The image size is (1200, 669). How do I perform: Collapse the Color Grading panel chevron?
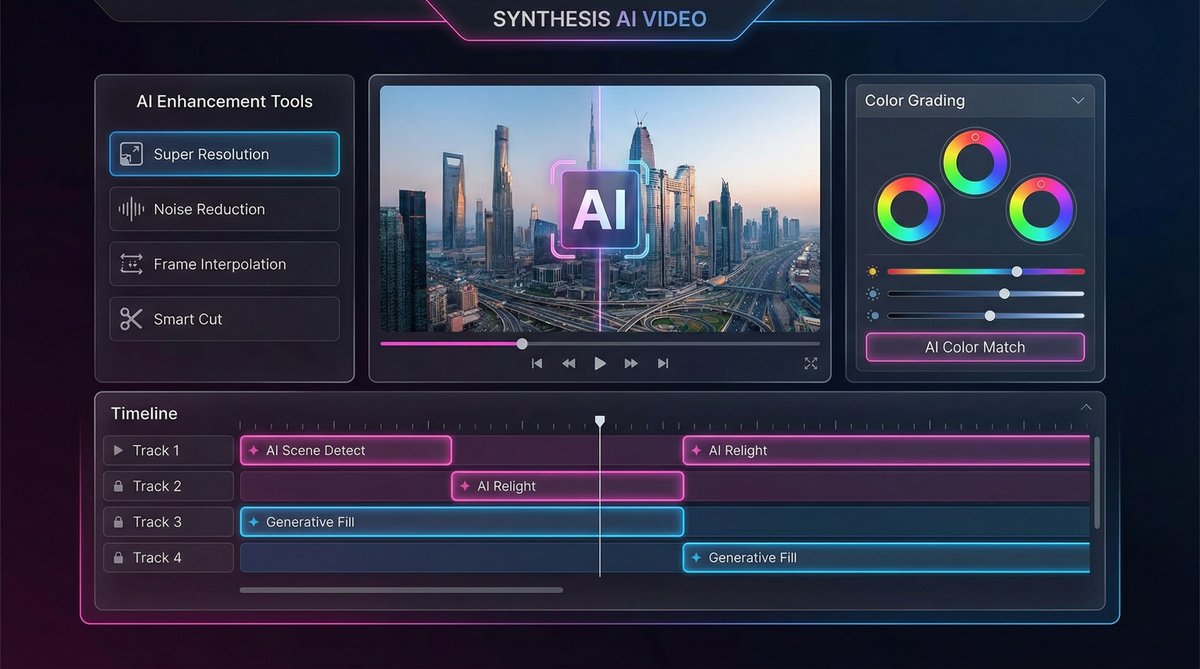click(x=1078, y=101)
